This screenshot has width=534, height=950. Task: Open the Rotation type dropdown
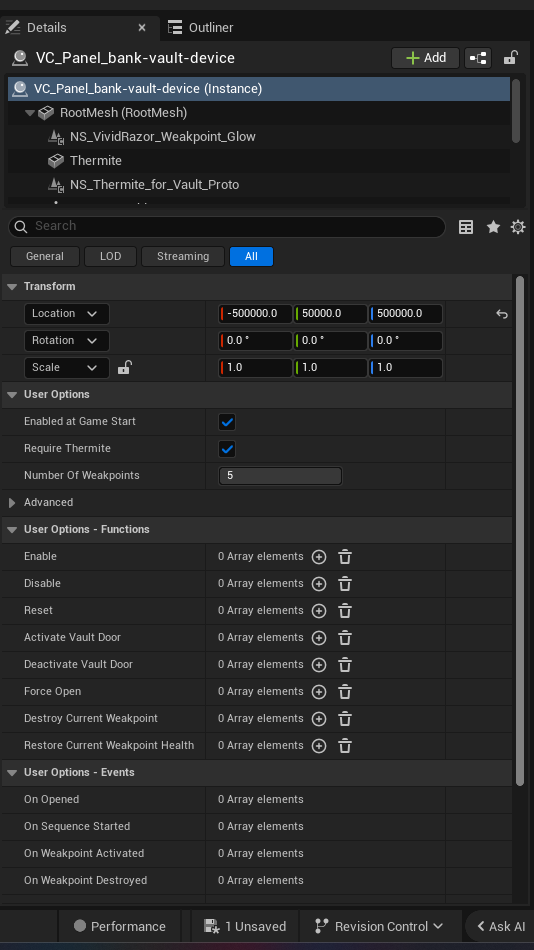67,340
